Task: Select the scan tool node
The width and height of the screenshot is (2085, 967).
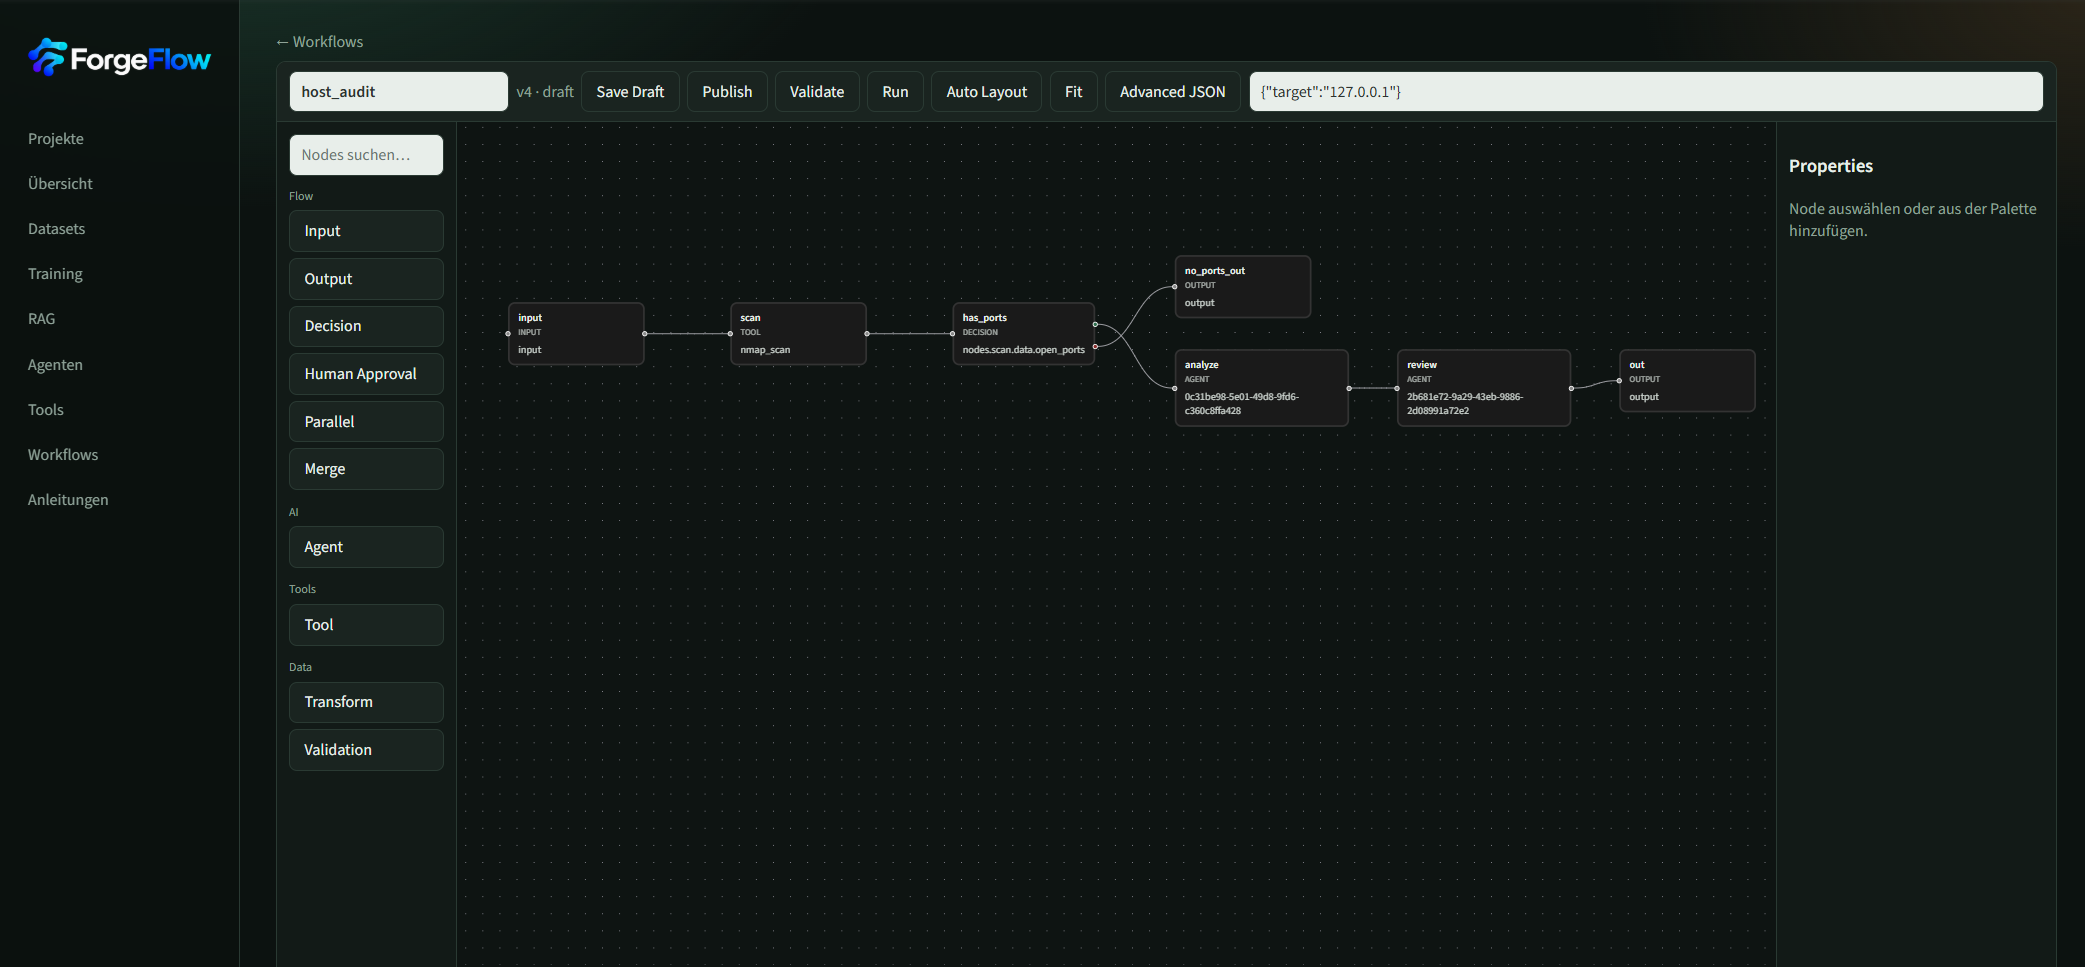Action: (x=798, y=334)
